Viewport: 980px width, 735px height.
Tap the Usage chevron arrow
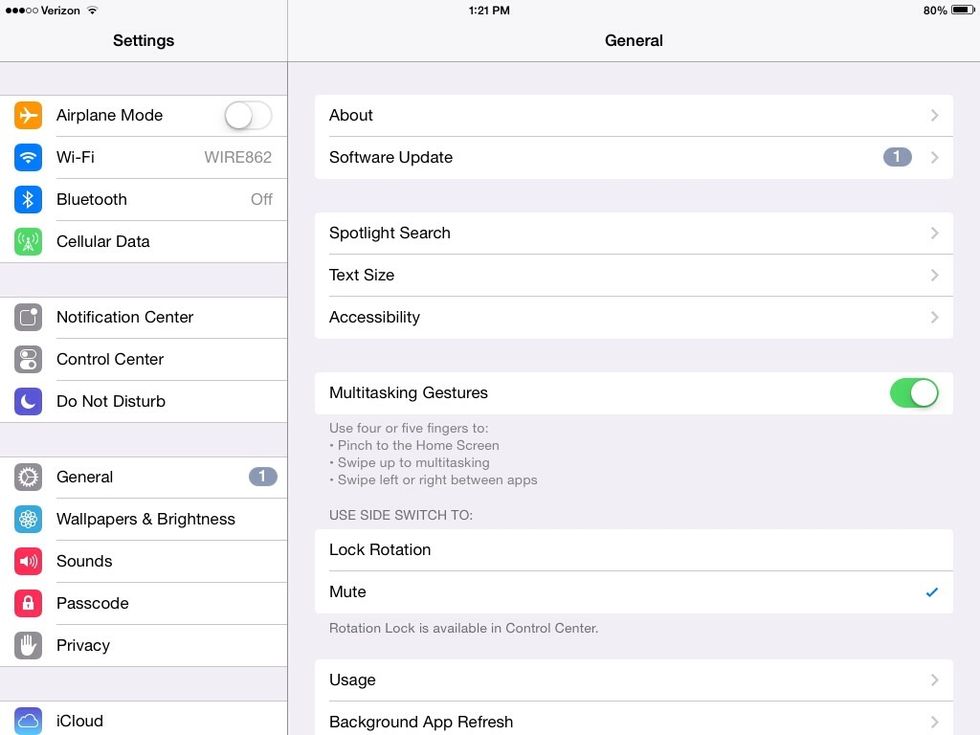pos(934,680)
